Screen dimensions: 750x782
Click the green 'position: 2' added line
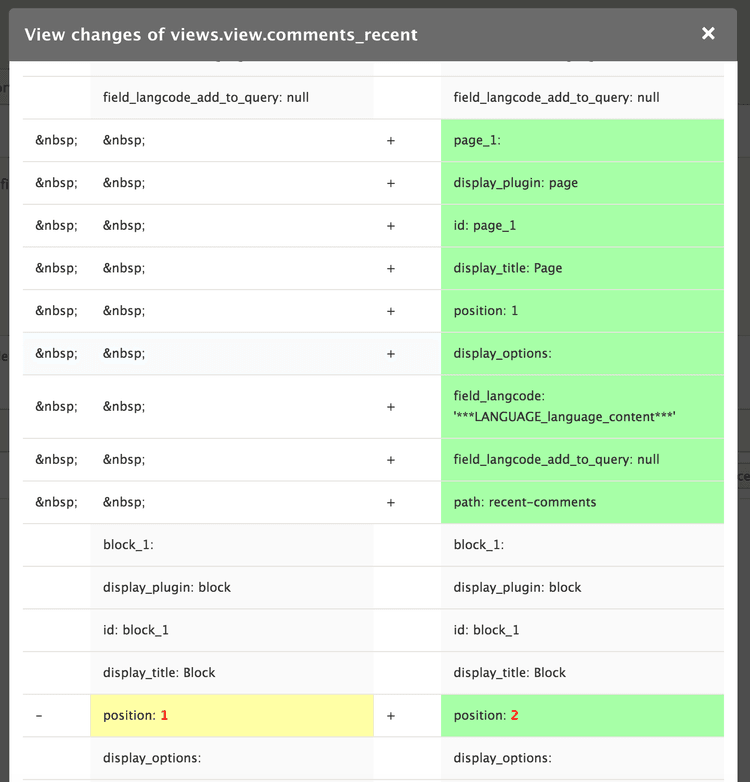[582, 716]
